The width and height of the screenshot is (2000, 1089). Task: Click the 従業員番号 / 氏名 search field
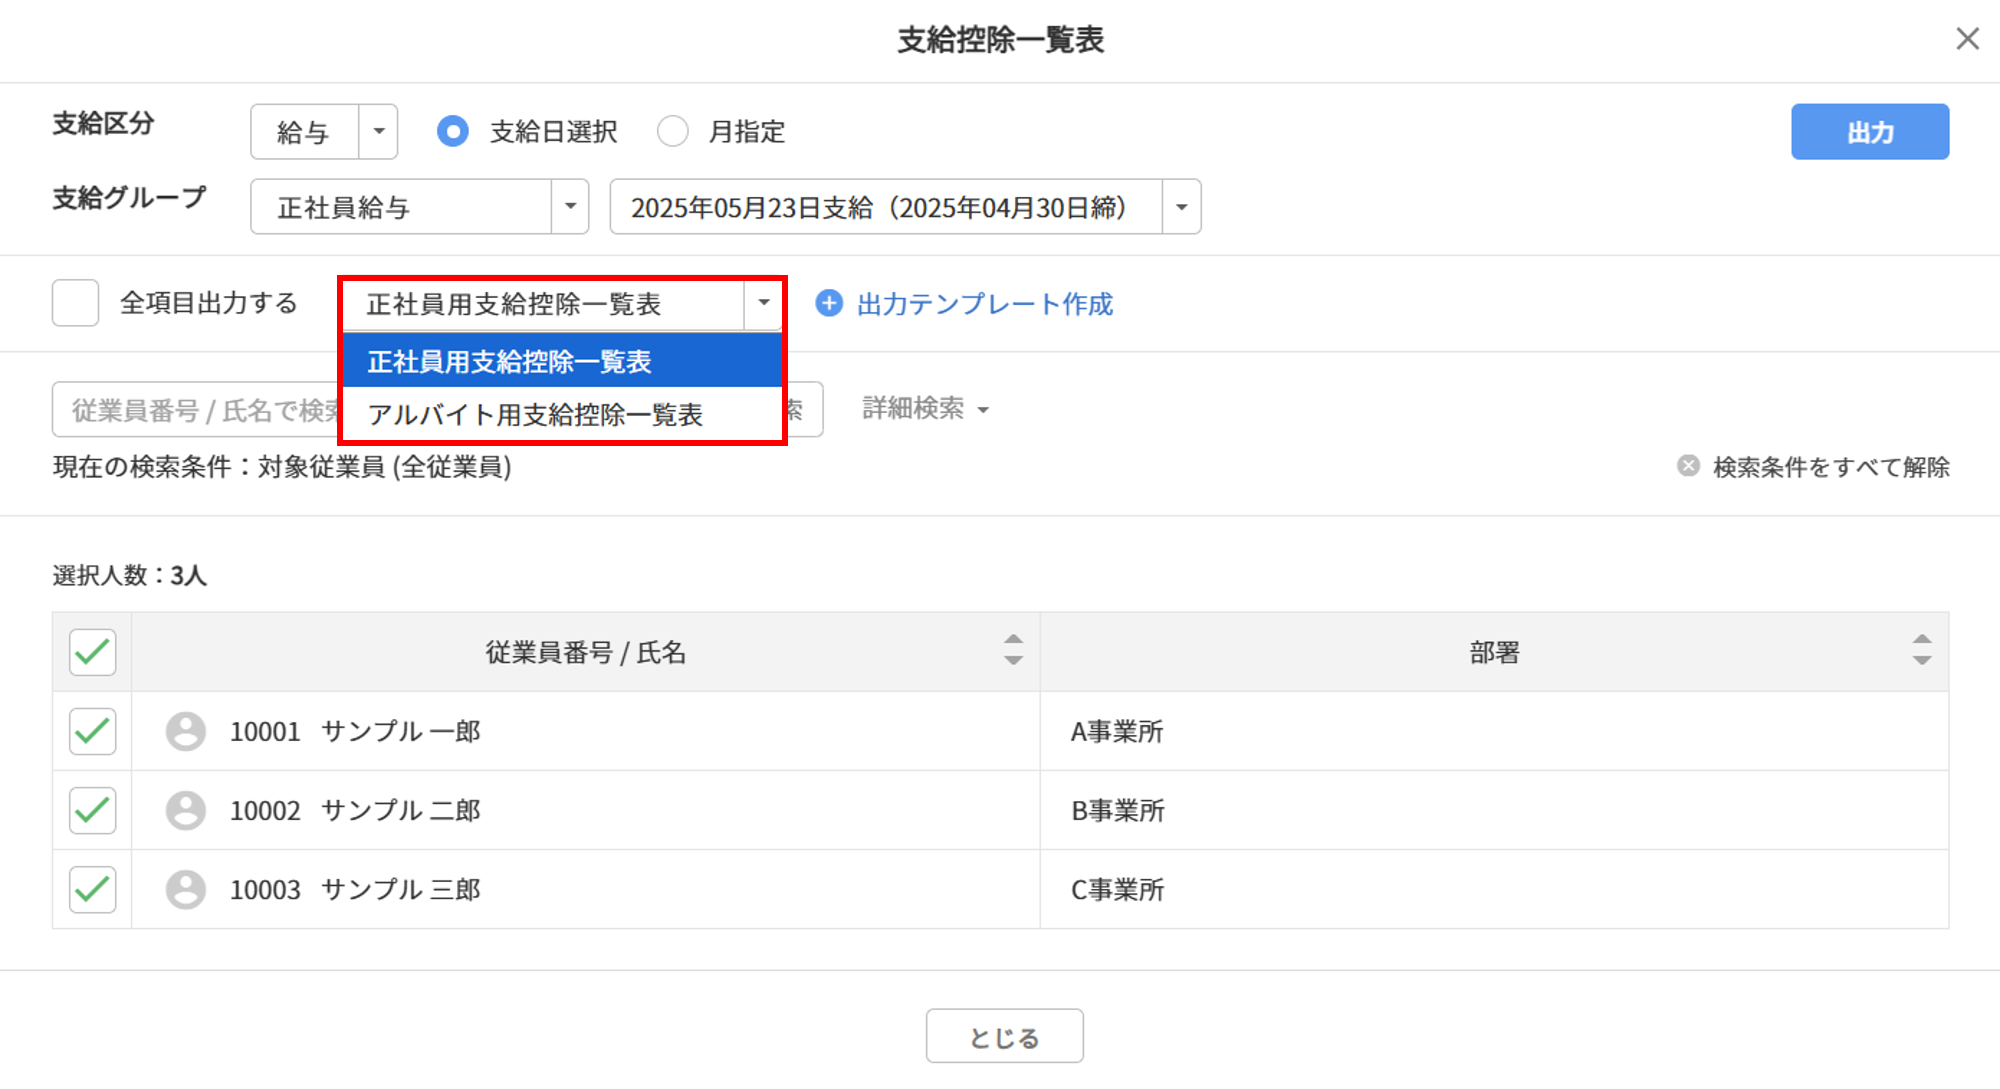coord(195,409)
